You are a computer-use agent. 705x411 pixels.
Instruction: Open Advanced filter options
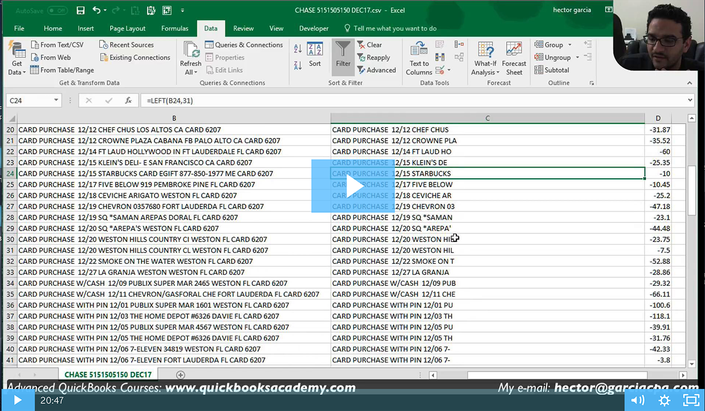point(377,70)
